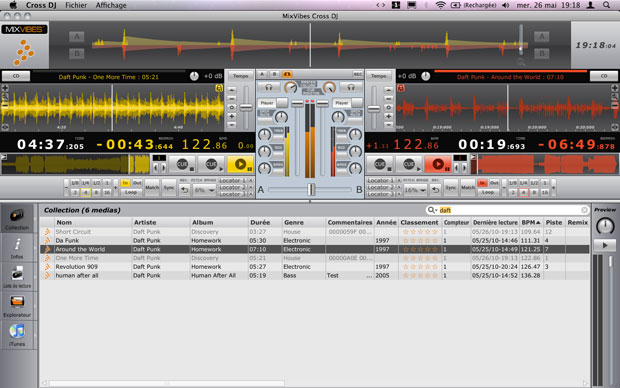Click right deck CUE play button

pyautogui.click(x=409, y=164)
